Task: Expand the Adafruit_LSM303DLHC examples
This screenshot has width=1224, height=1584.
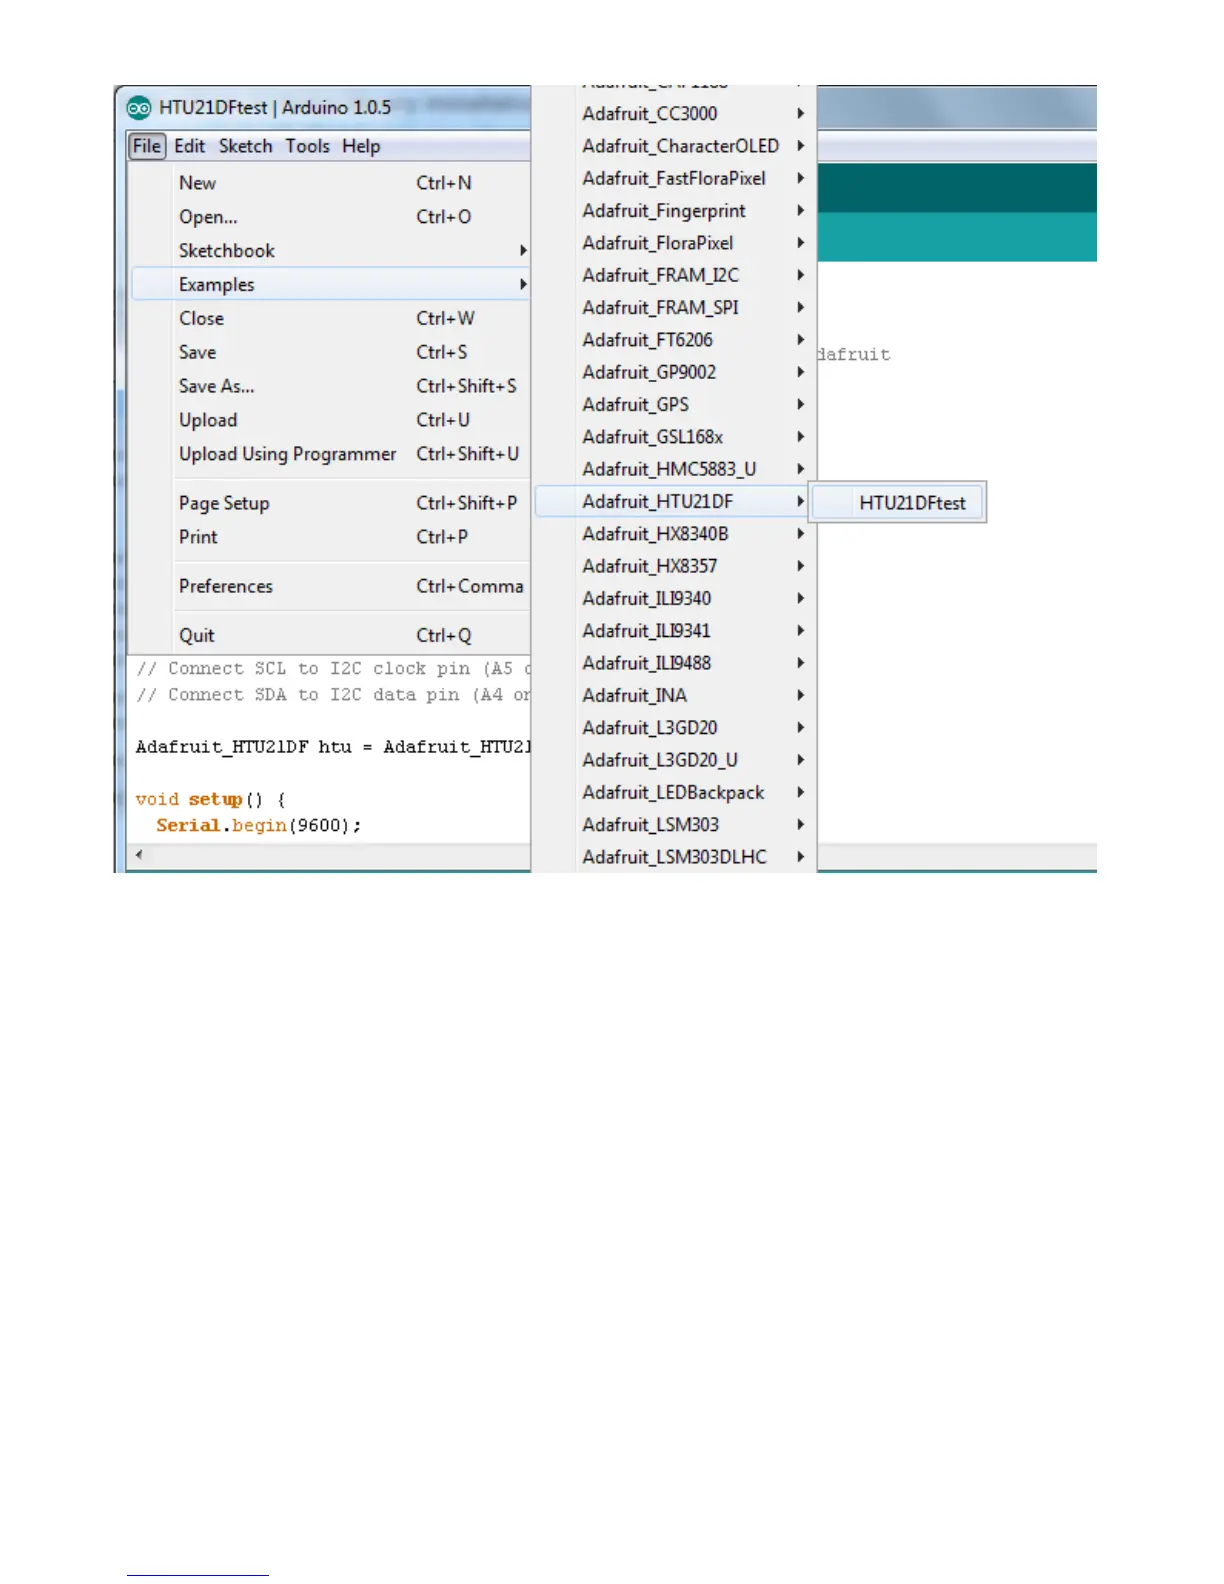Action: 675,858
